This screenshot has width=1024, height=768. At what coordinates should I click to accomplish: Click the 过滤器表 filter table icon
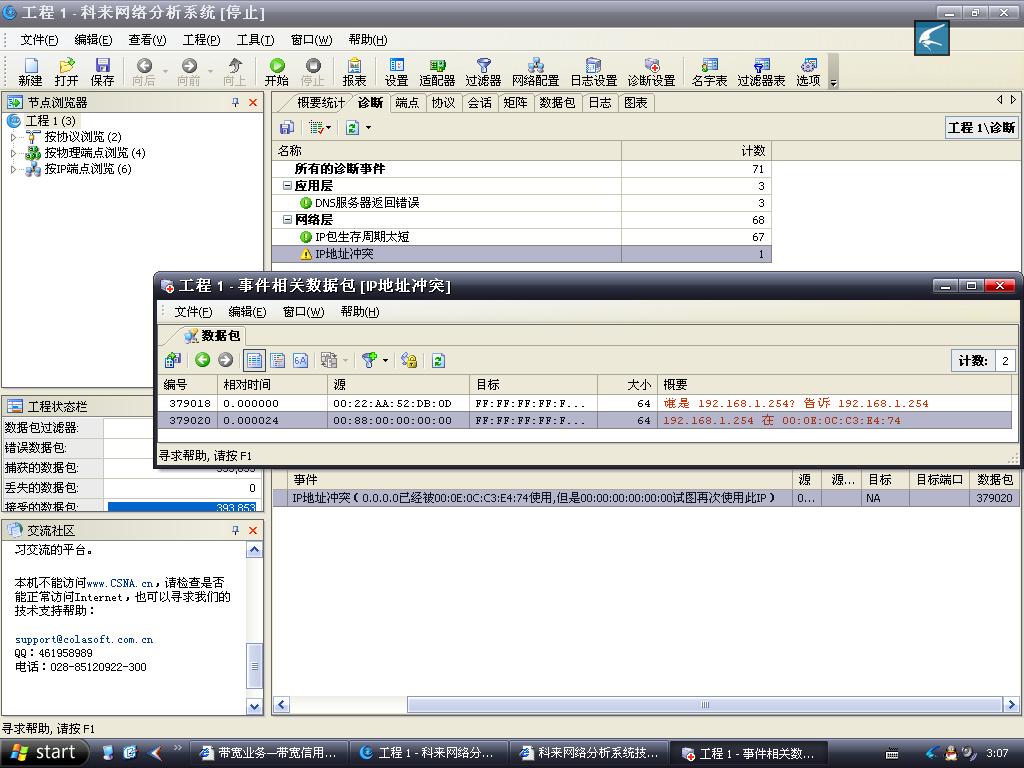pos(761,71)
